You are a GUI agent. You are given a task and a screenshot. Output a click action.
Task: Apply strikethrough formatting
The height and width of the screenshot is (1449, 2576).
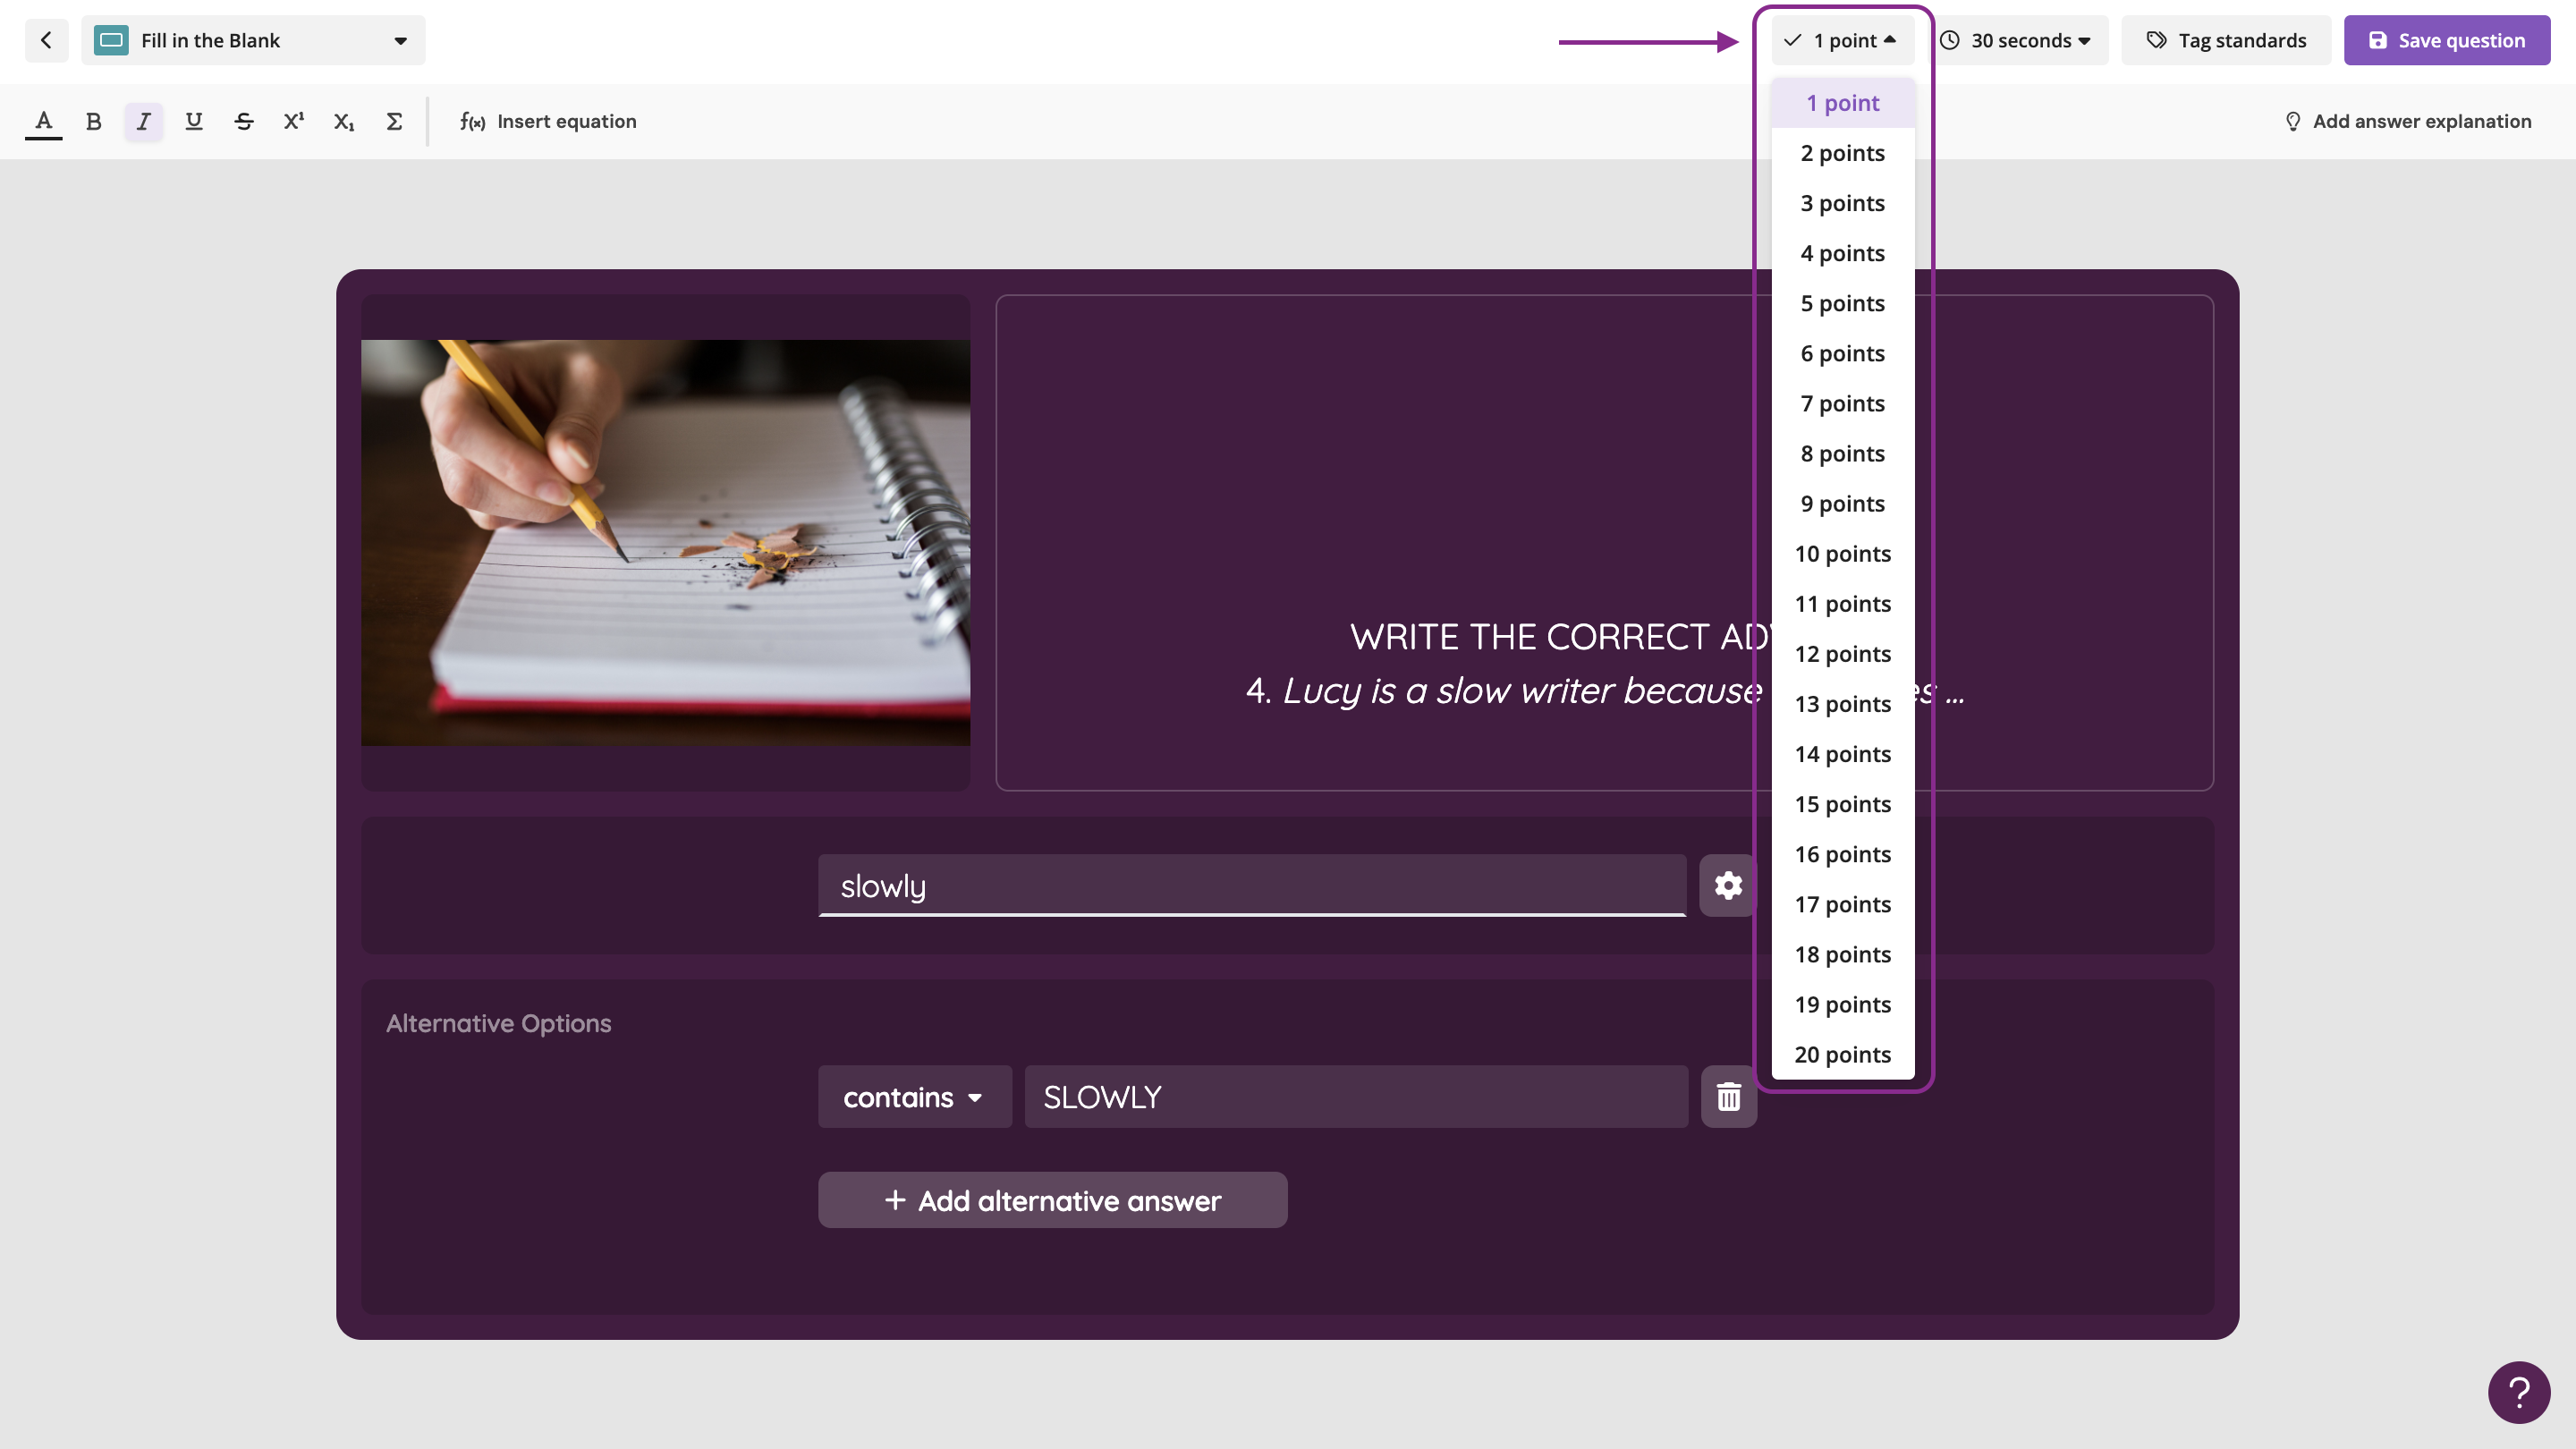click(x=243, y=121)
